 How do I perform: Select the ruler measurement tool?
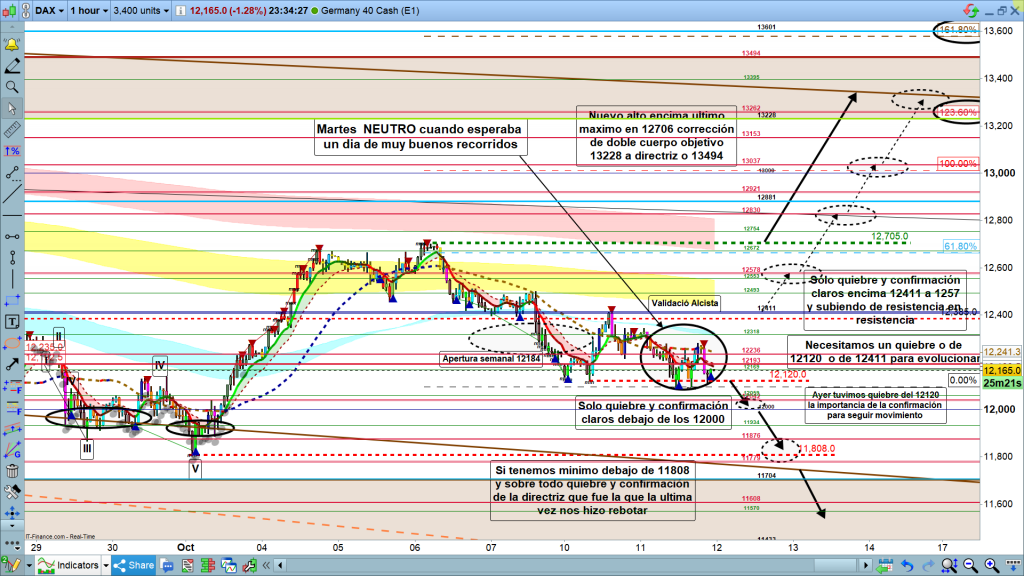coord(12,130)
